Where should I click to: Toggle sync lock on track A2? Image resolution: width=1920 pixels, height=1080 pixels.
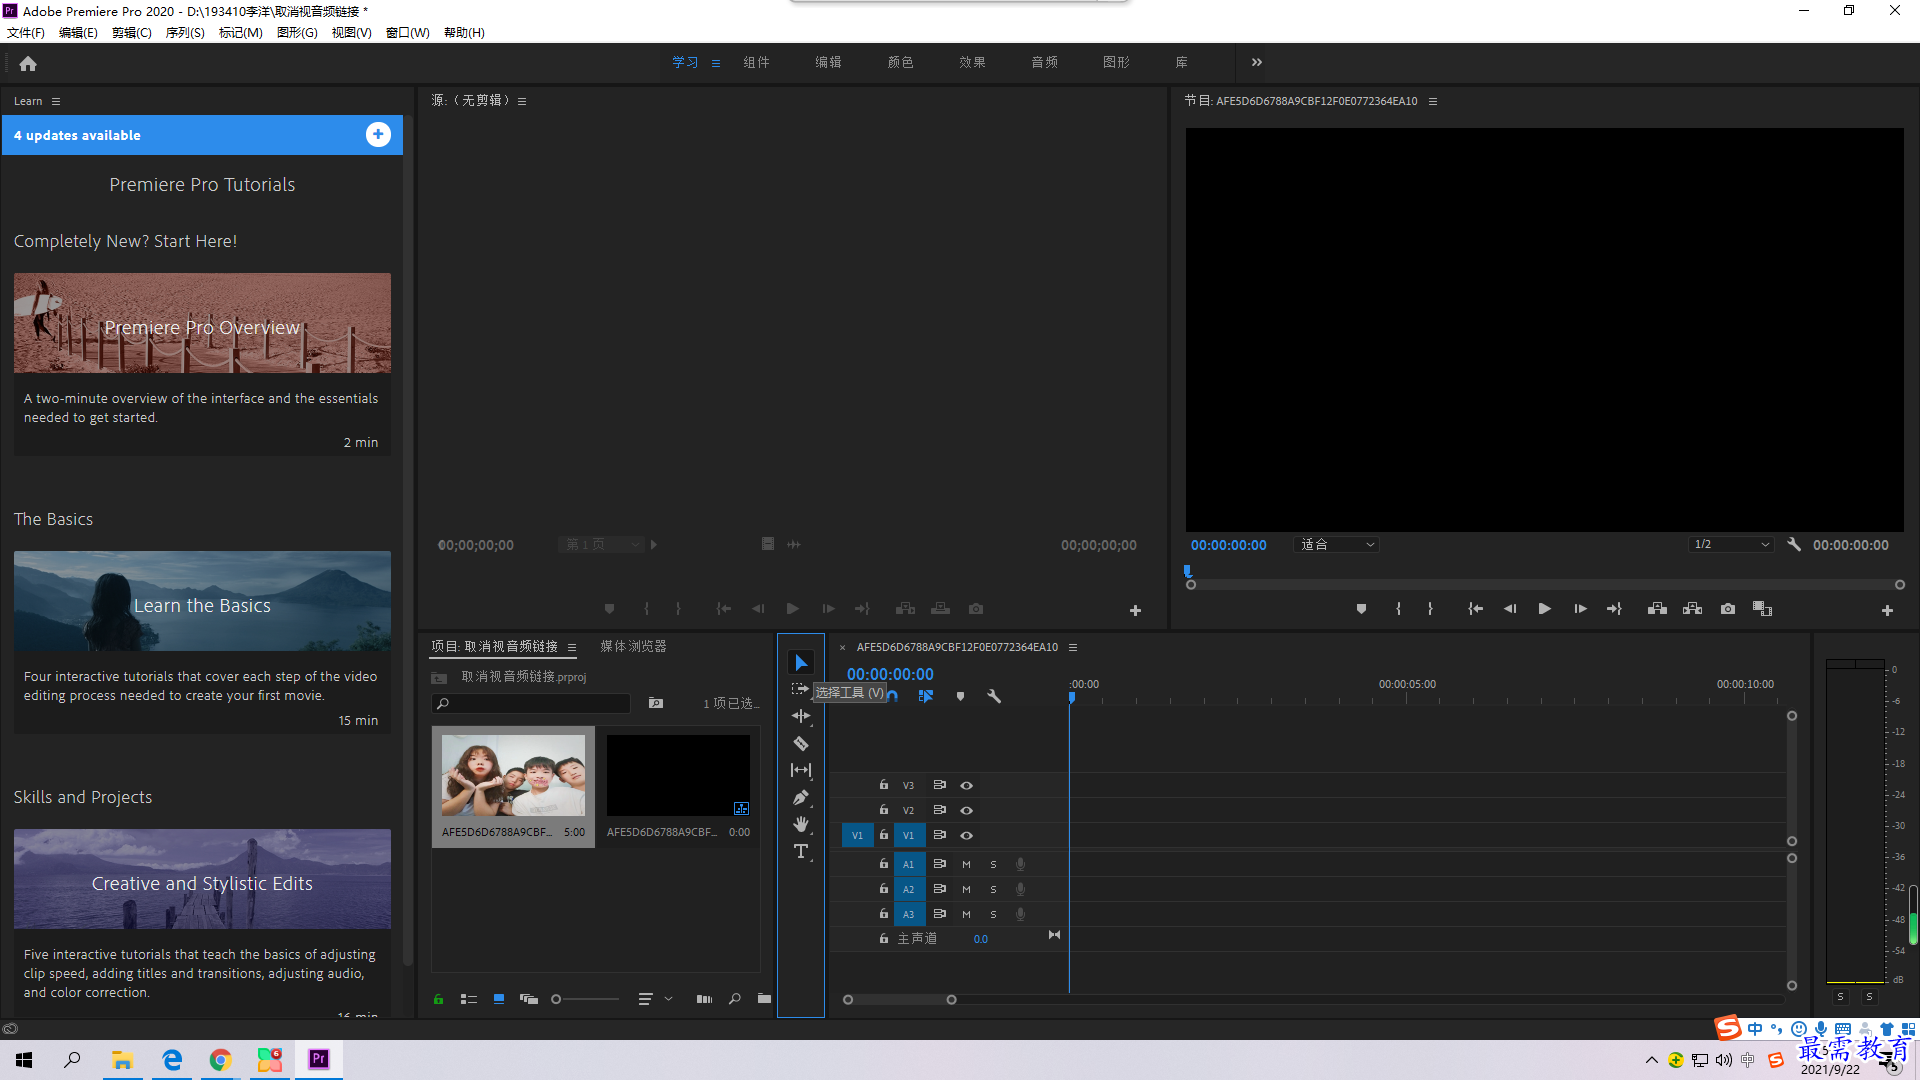[939, 889]
